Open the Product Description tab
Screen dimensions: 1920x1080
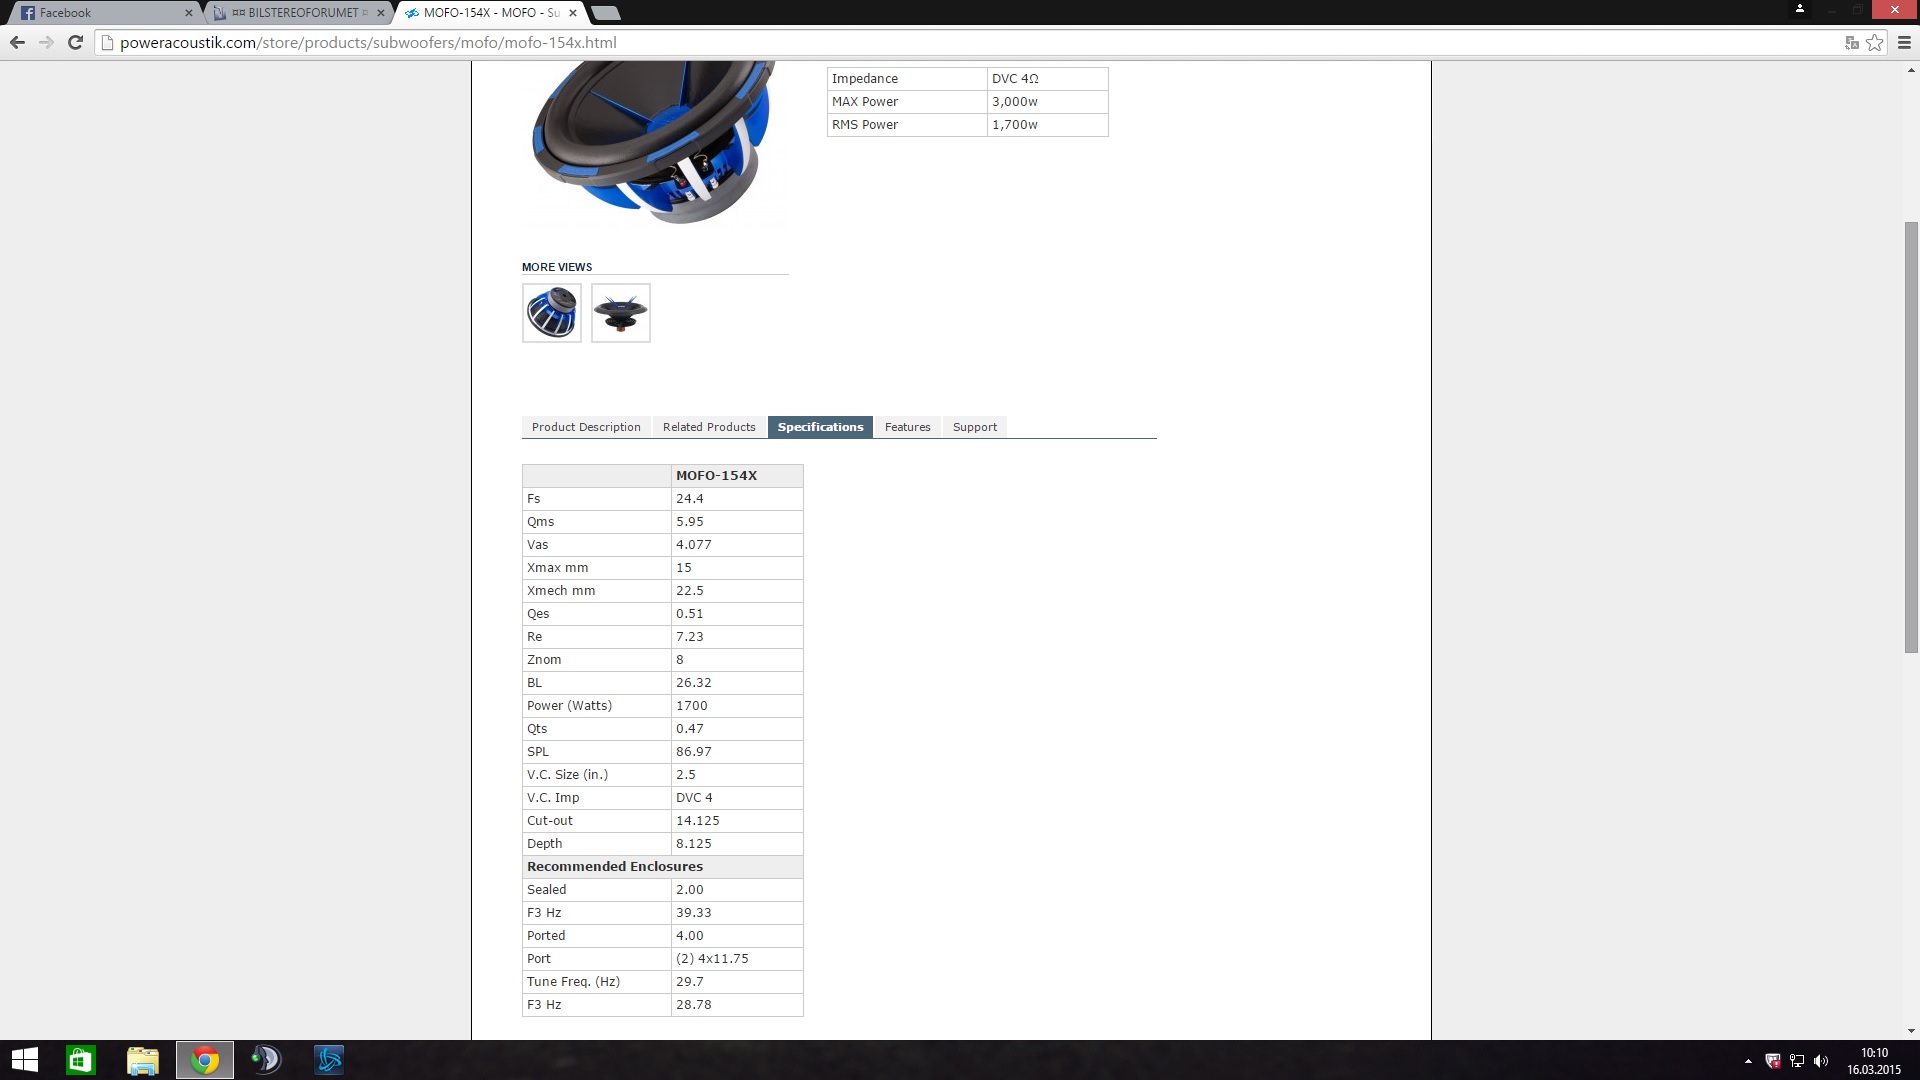(x=586, y=427)
